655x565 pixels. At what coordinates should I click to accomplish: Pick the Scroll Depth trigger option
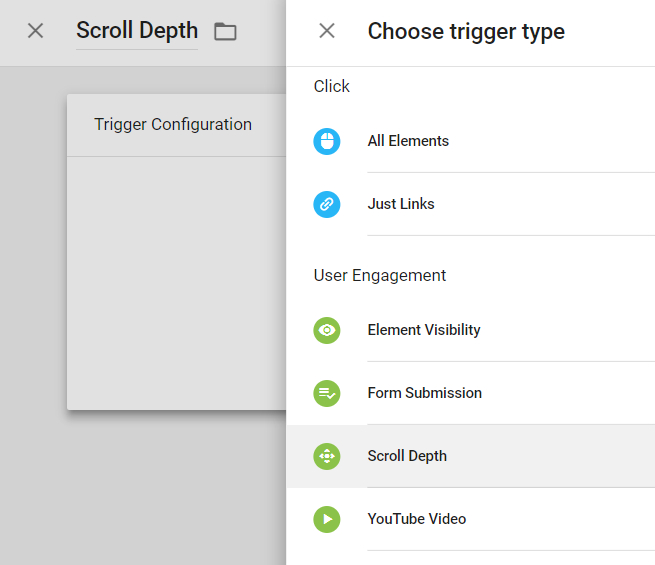pyautogui.click(x=407, y=456)
